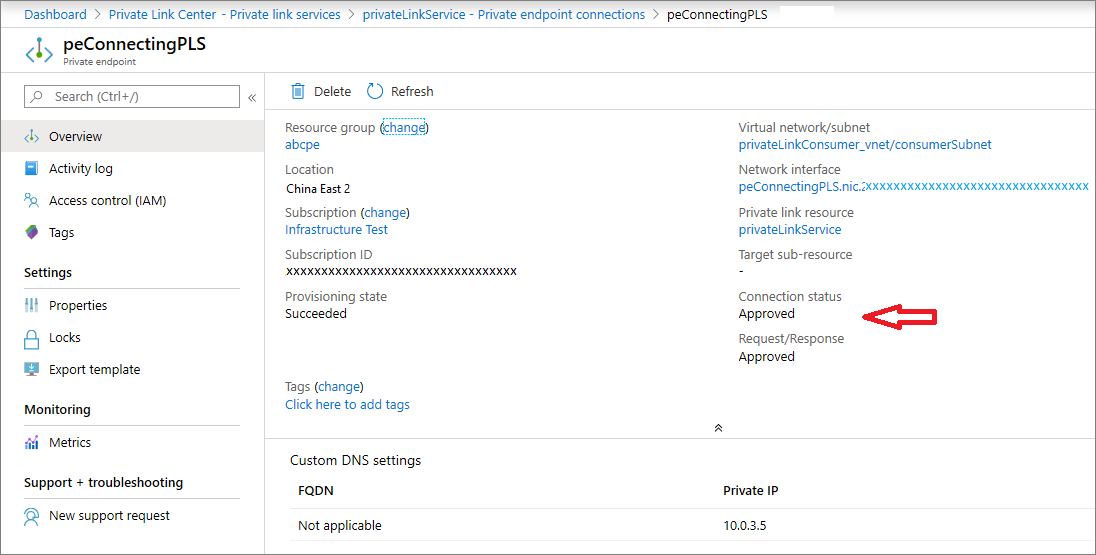Click the Export template icon
1096x555 pixels.
(31, 370)
